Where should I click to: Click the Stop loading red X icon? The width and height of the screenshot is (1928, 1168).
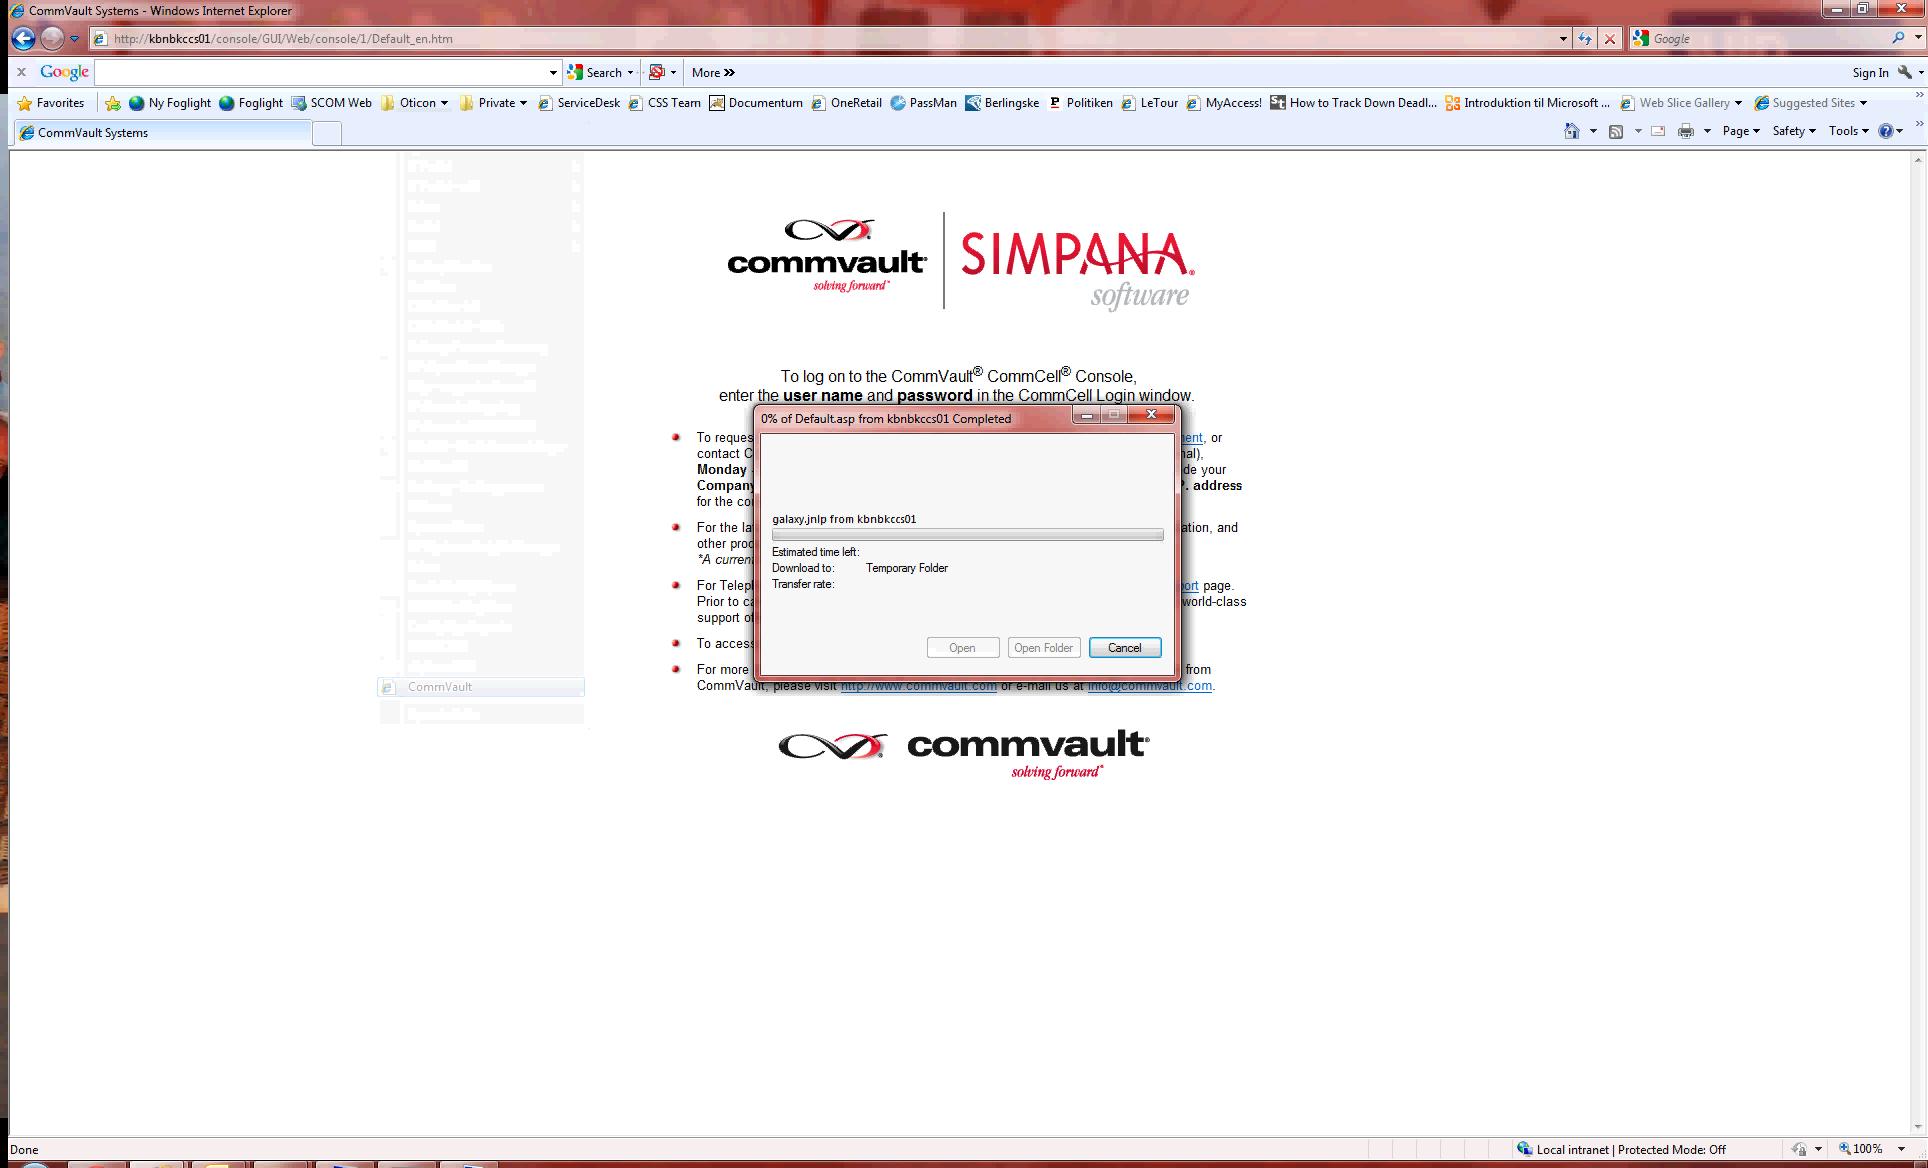1610,39
